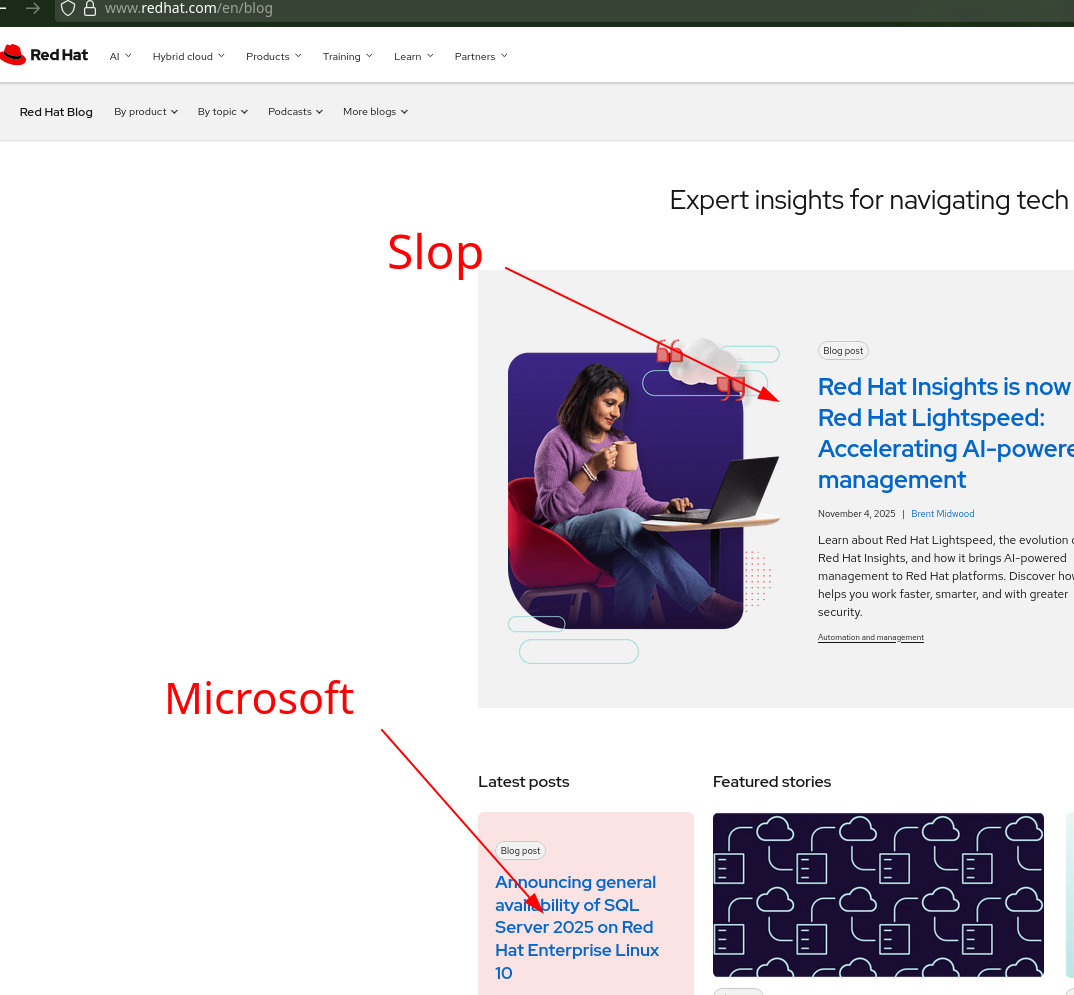Expand the AI navigation menu

[120, 56]
